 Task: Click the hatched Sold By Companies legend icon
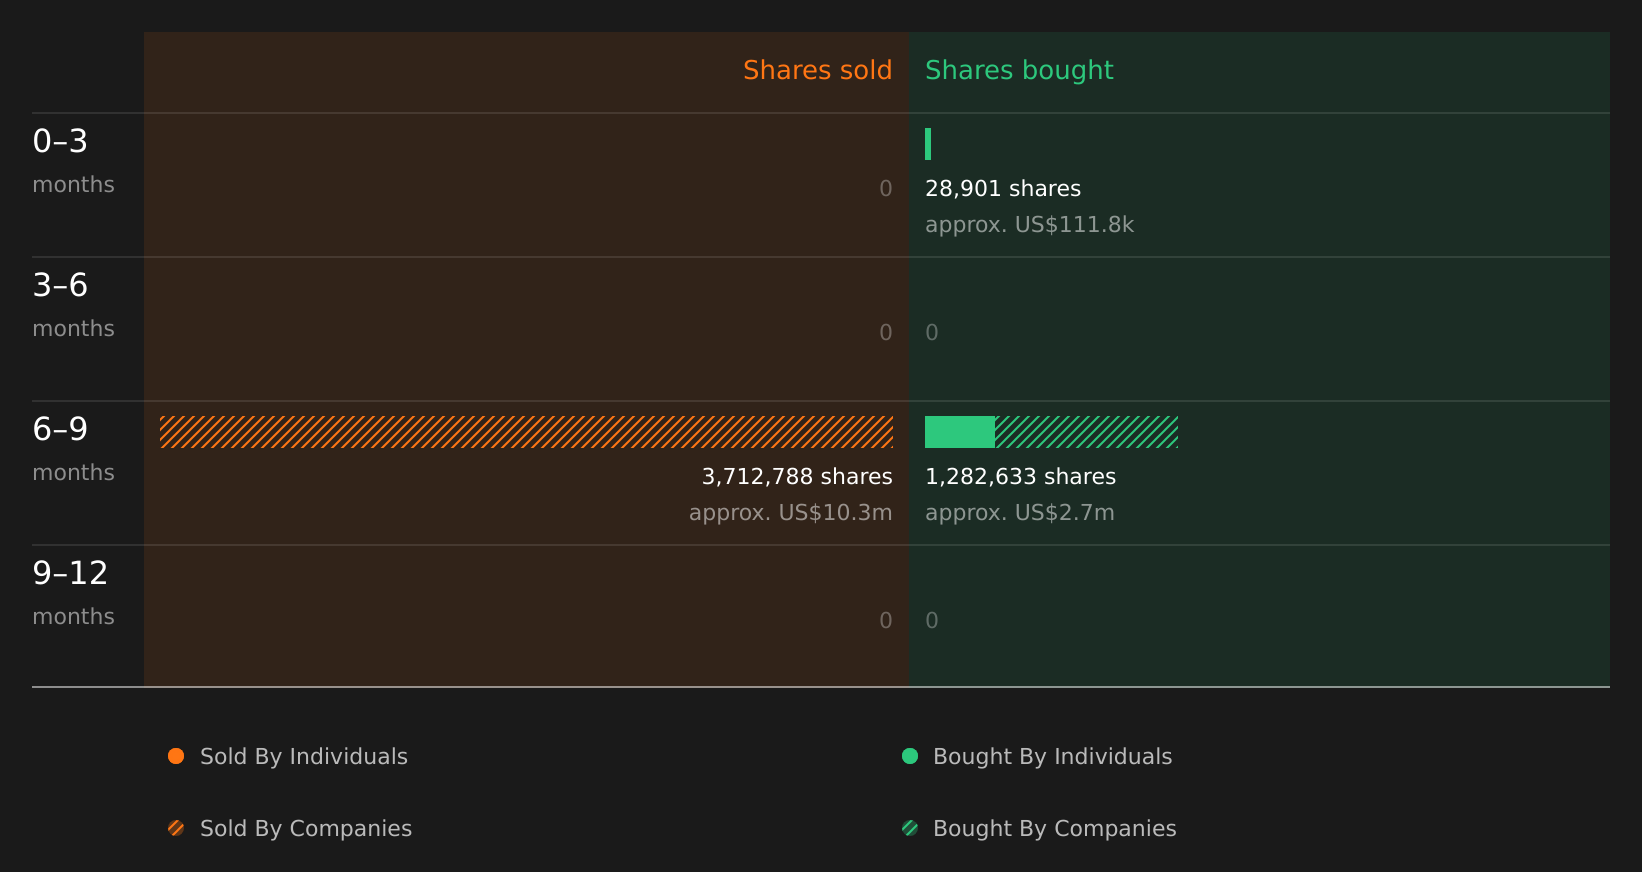tap(176, 828)
